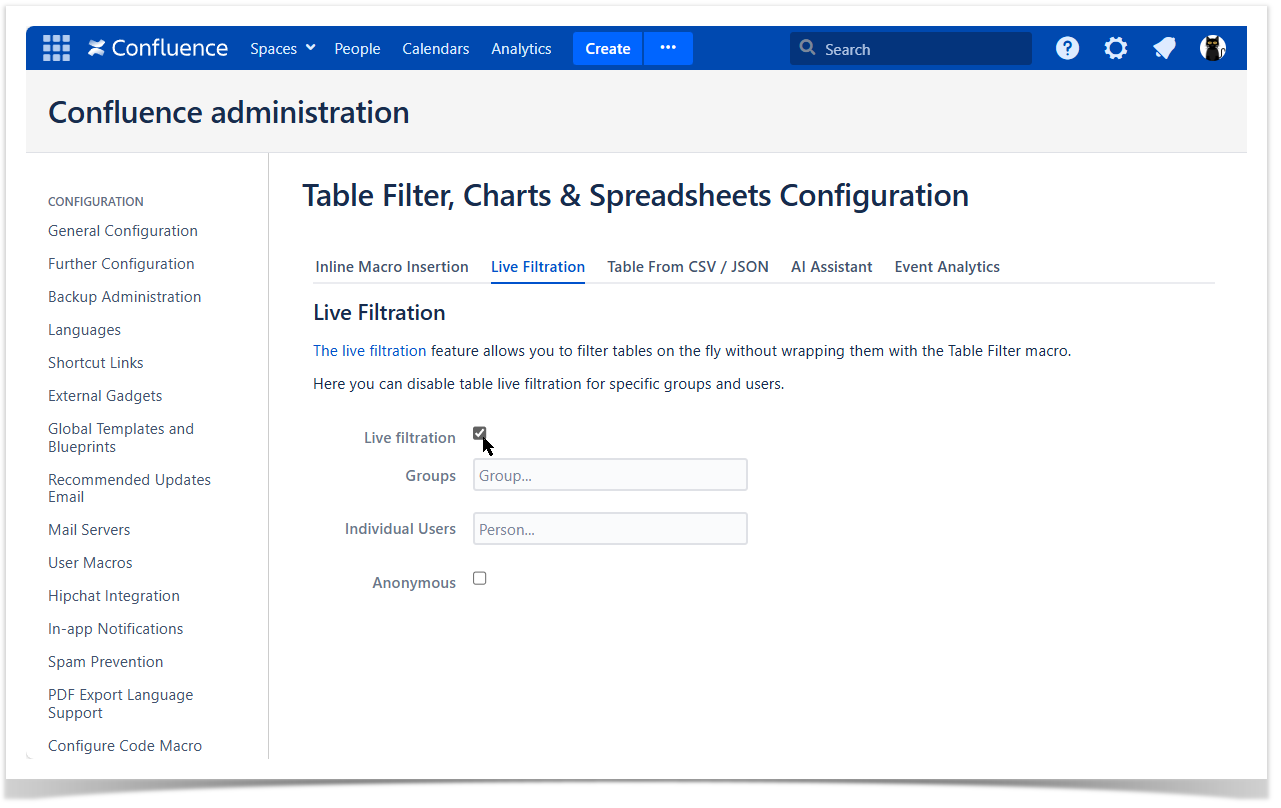Open the app switcher grid icon
1281x808 pixels.
click(56, 48)
